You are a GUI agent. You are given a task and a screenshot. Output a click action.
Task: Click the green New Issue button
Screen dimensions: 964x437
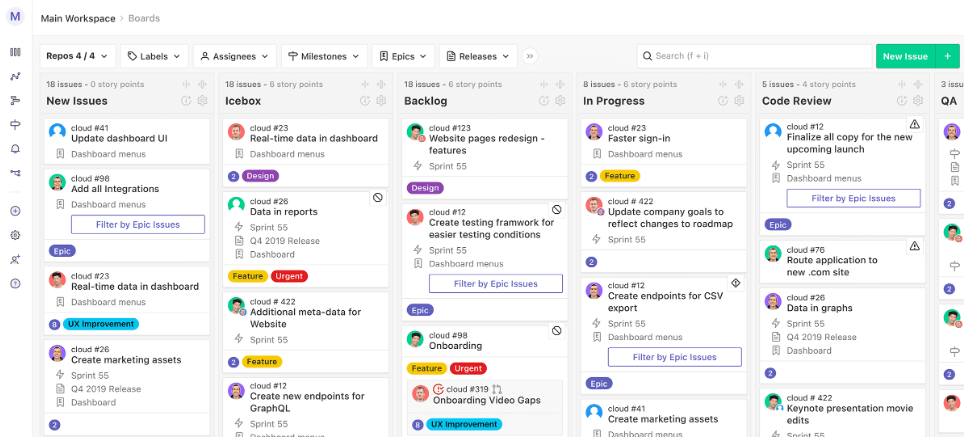(x=906, y=56)
